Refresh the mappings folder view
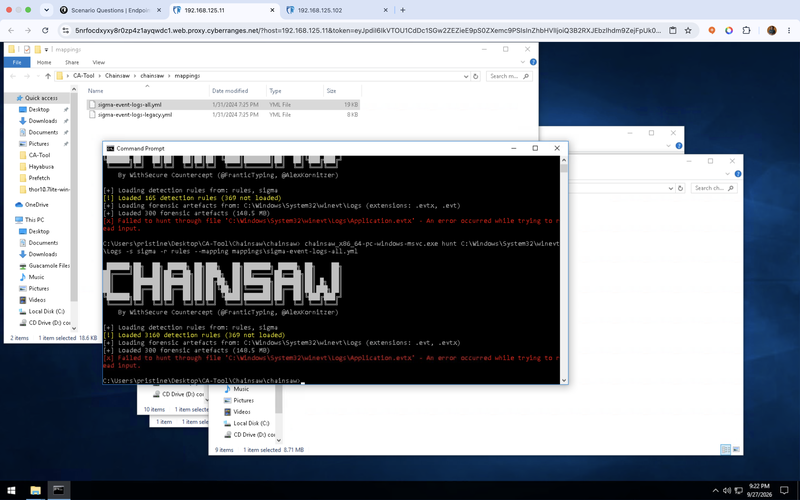This screenshot has width=800, height=500. [x=476, y=76]
